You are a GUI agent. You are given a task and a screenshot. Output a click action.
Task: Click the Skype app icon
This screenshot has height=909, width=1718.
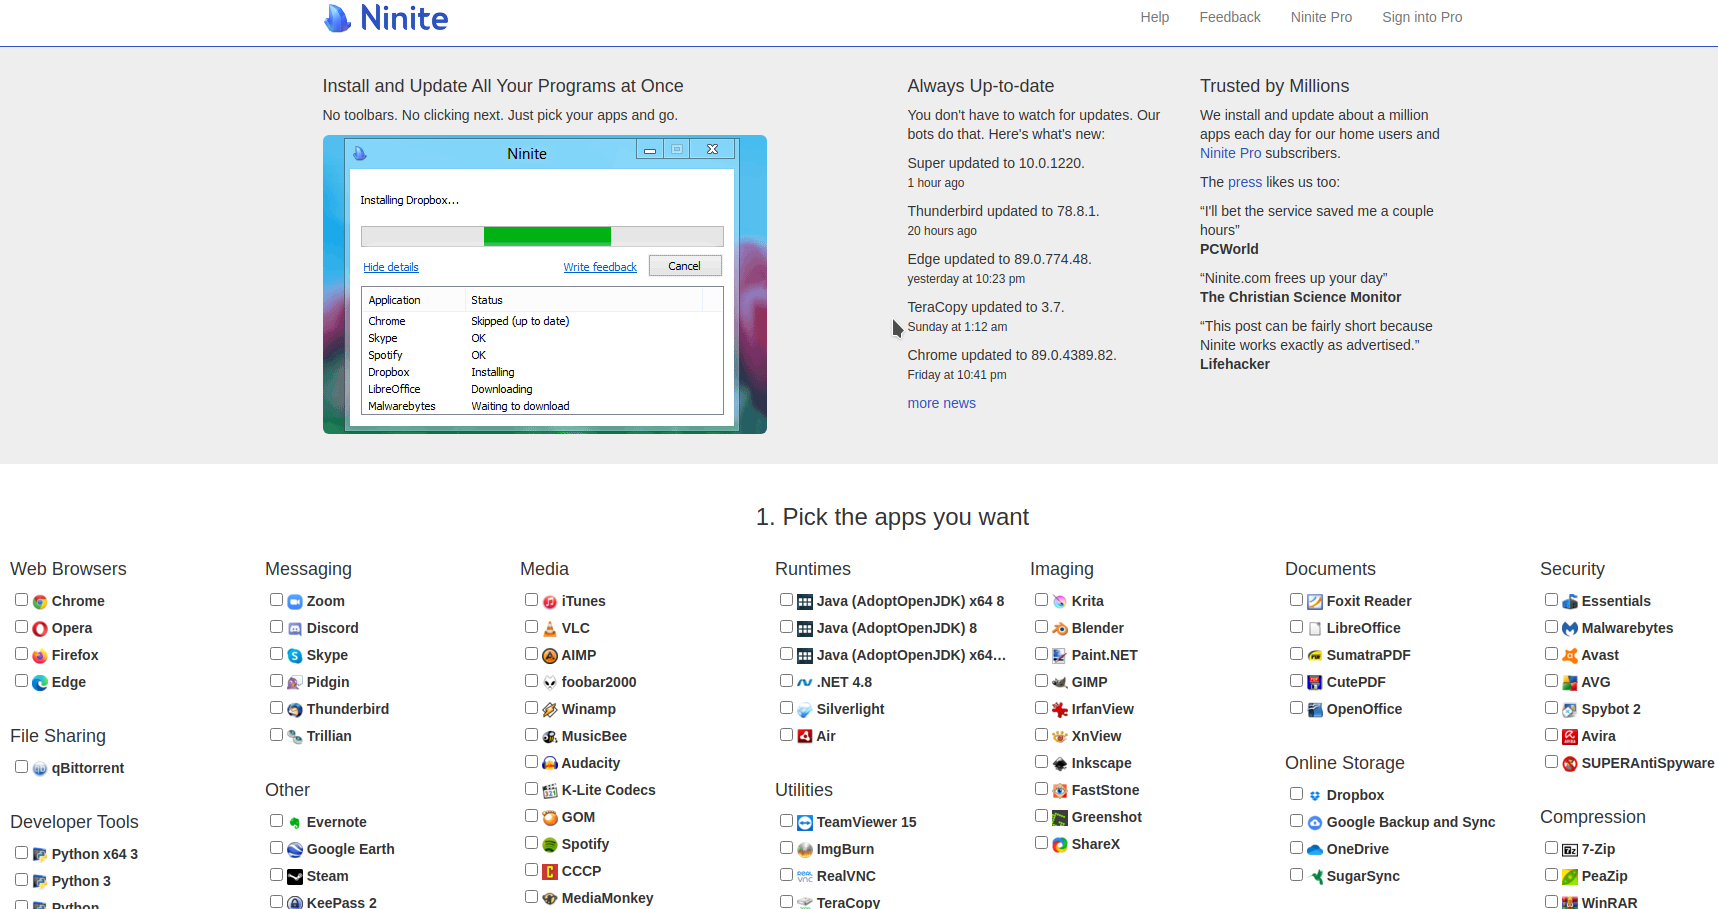pyautogui.click(x=295, y=656)
